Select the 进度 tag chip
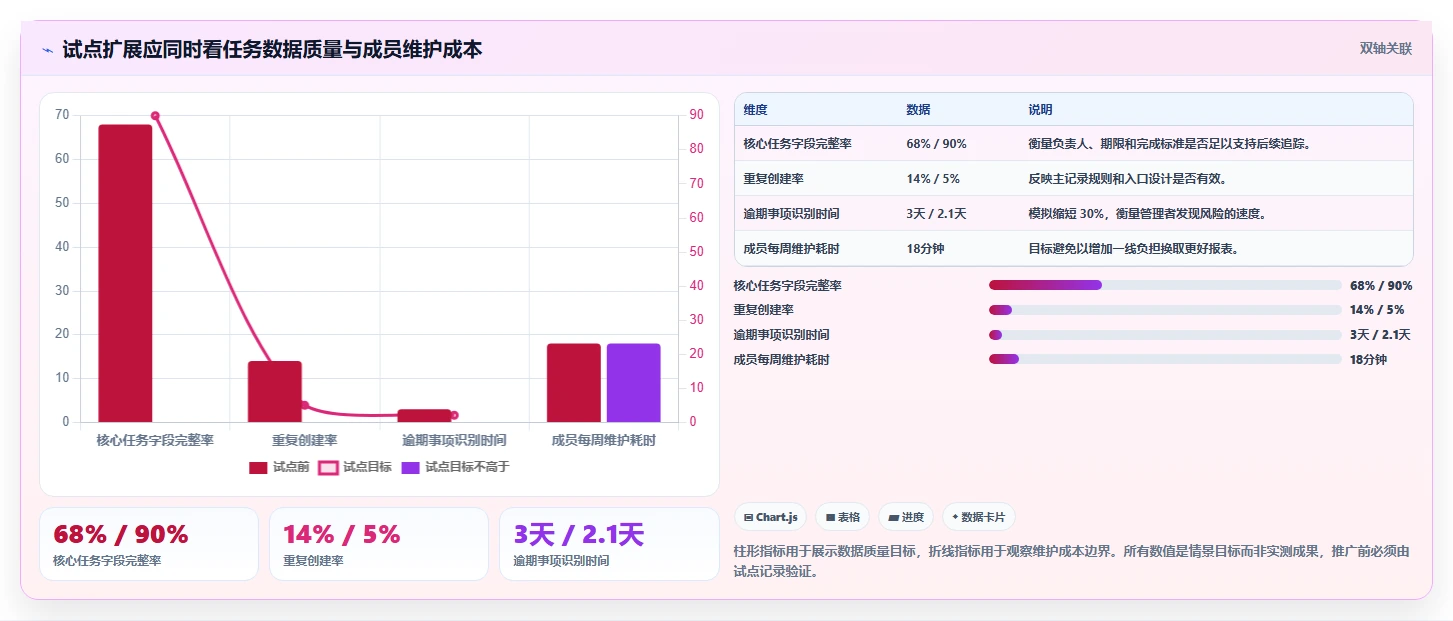Image resolution: width=1453 pixels, height=621 pixels. pyautogui.click(x=906, y=517)
